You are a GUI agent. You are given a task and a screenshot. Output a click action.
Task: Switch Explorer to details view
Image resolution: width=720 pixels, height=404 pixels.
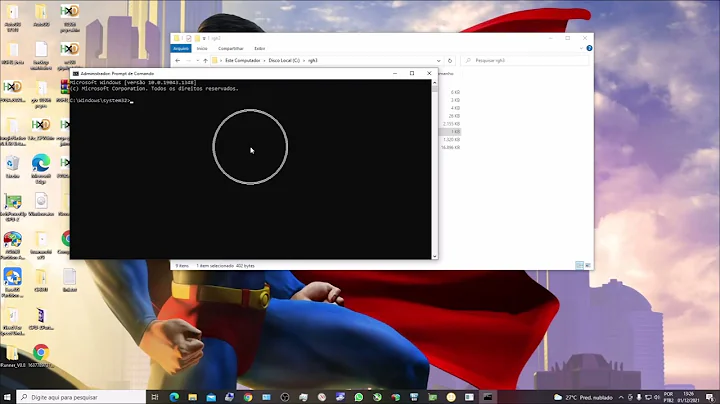point(579,266)
